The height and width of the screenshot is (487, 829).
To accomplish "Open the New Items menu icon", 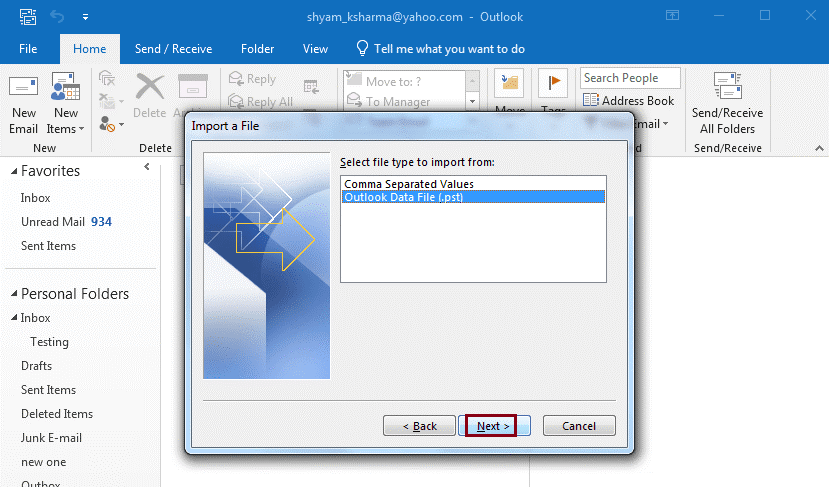I will click(65, 87).
